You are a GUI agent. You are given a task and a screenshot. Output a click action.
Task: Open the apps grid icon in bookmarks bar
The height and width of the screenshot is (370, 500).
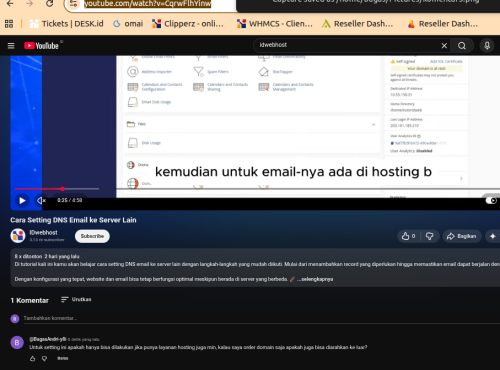[x=9, y=24]
